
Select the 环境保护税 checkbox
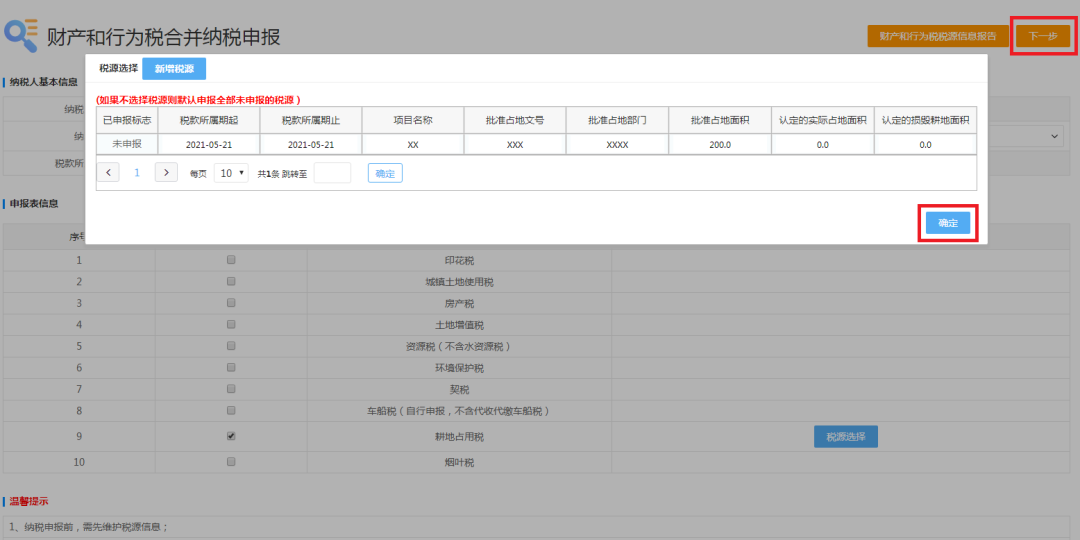pyautogui.click(x=231, y=368)
